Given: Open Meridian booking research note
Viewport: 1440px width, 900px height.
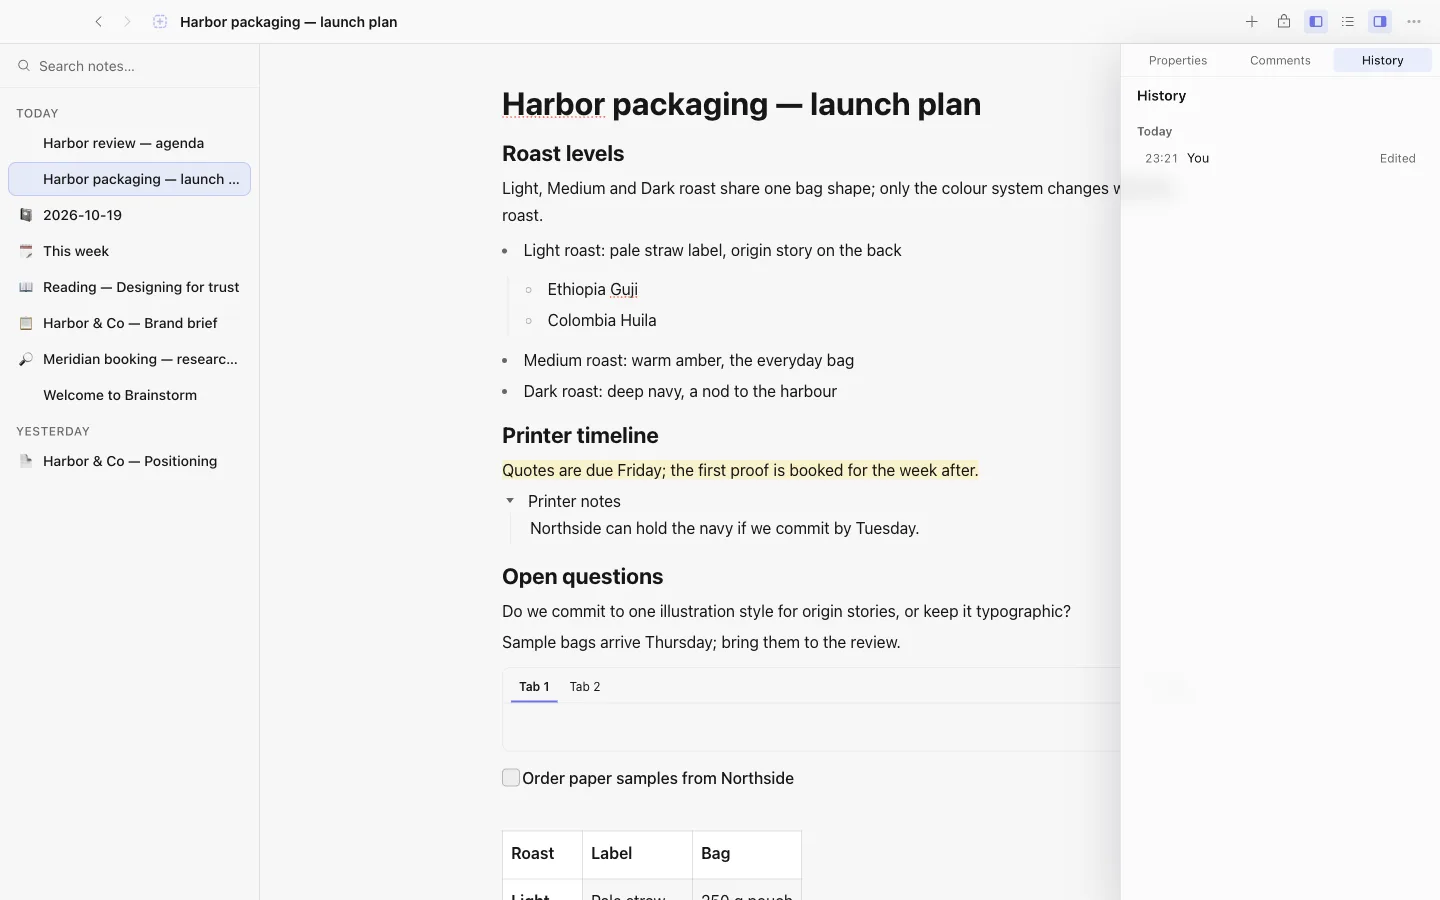Looking at the screenshot, I should pyautogui.click(x=129, y=359).
